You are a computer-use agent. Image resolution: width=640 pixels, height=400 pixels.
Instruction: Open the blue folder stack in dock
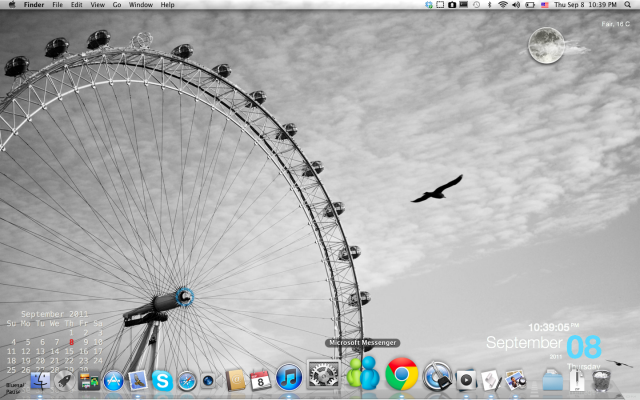pyautogui.click(x=553, y=380)
